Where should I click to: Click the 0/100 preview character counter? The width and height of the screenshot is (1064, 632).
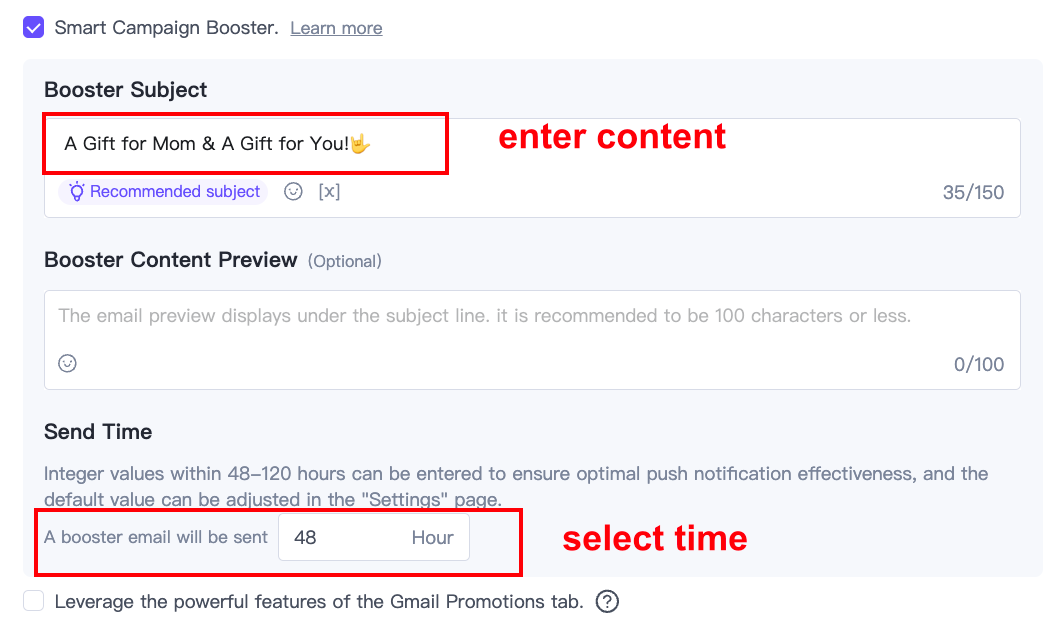pyautogui.click(x=979, y=364)
